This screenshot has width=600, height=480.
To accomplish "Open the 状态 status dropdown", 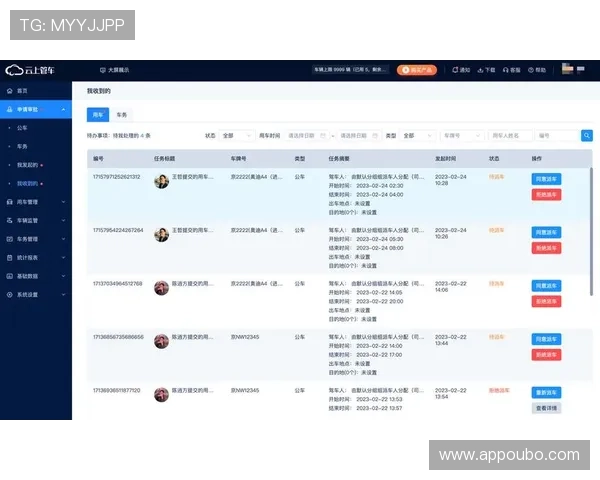I will [236, 136].
